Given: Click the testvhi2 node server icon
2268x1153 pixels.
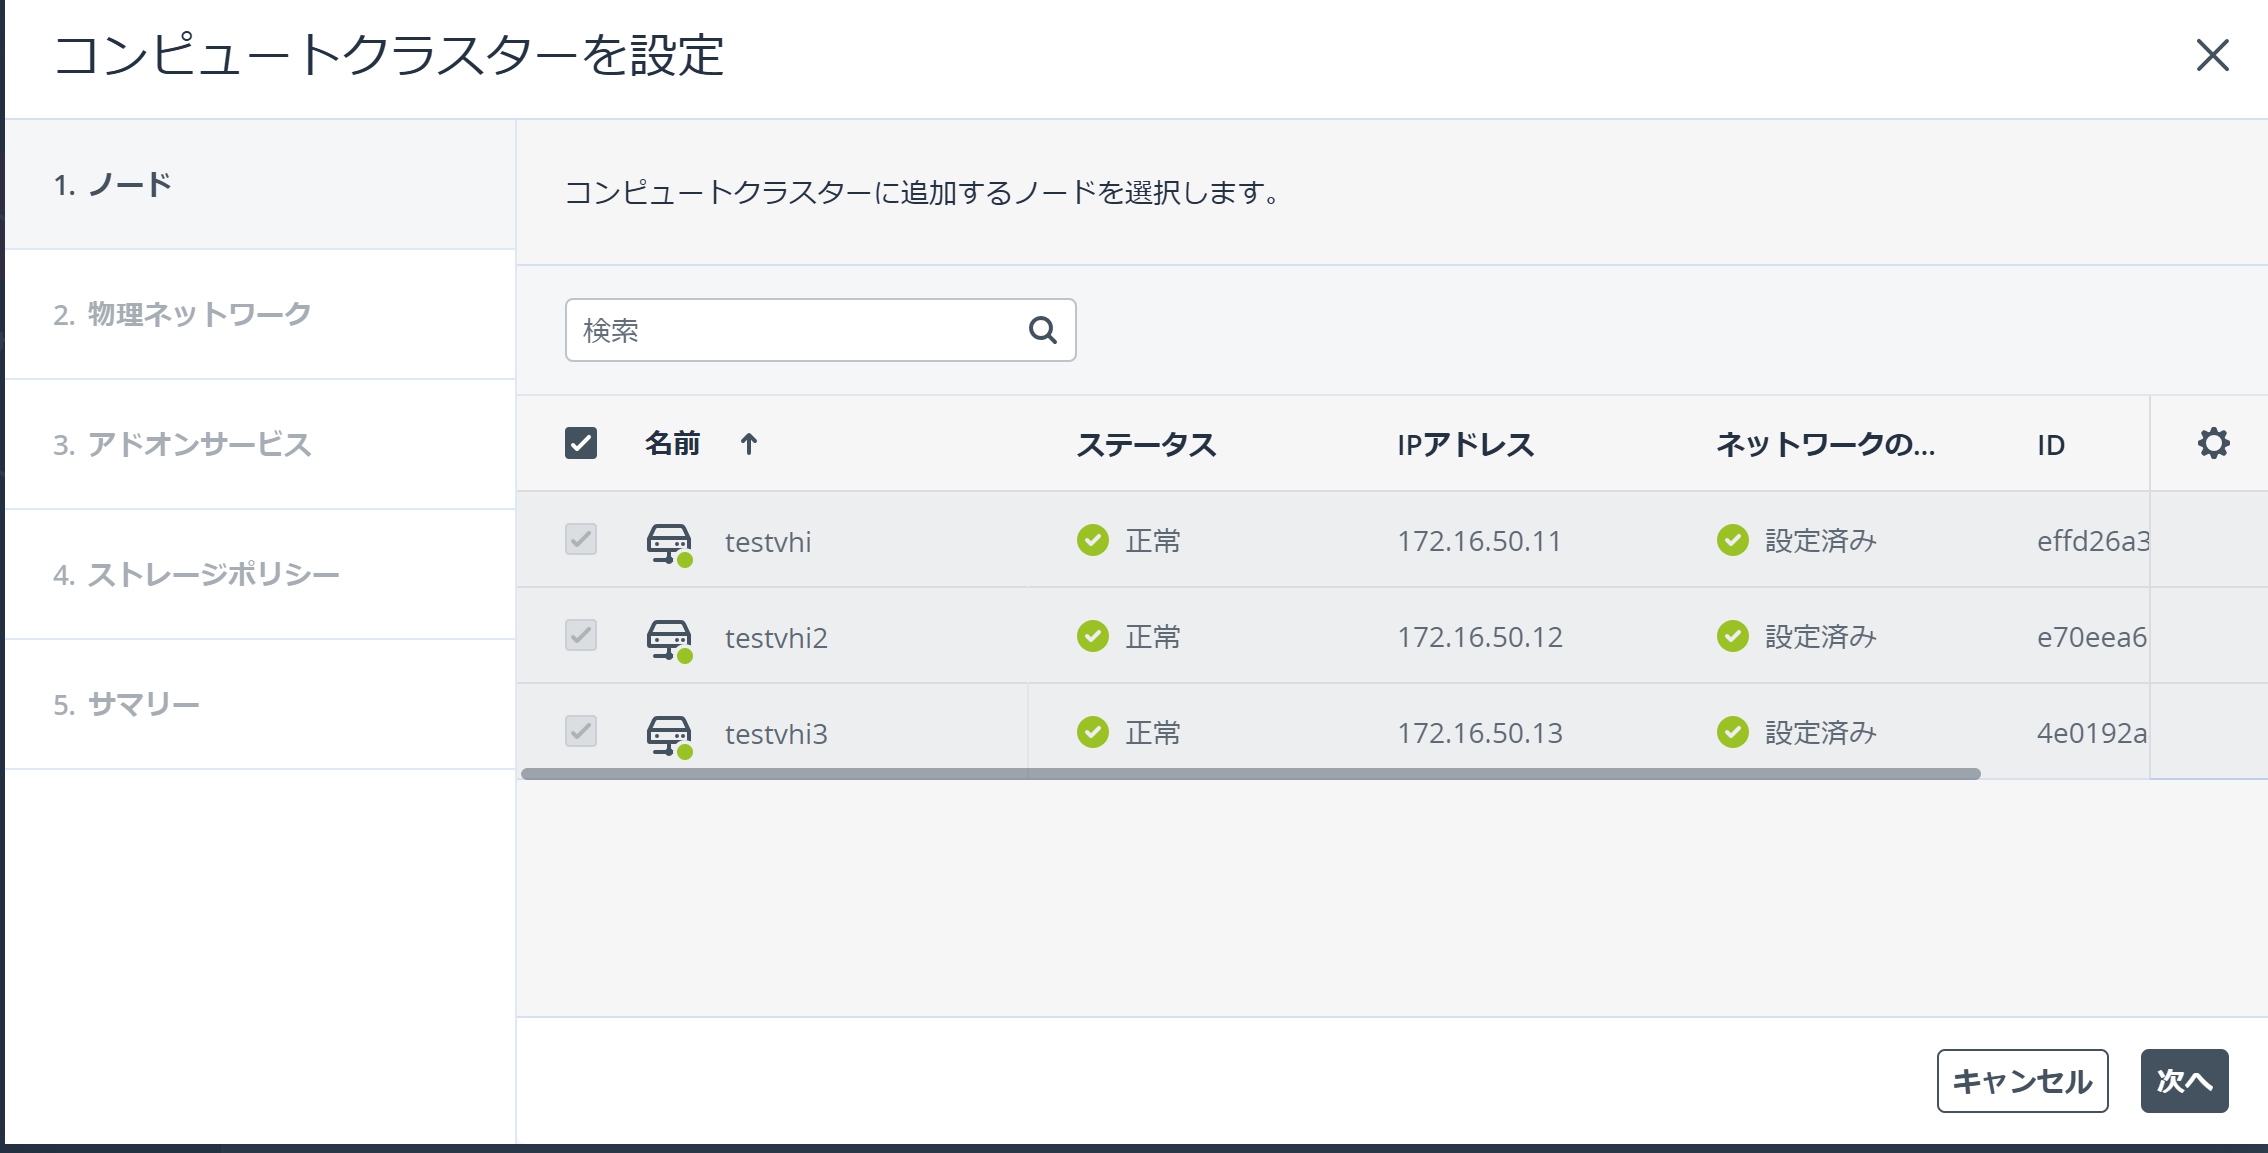Looking at the screenshot, I should tap(668, 639).
